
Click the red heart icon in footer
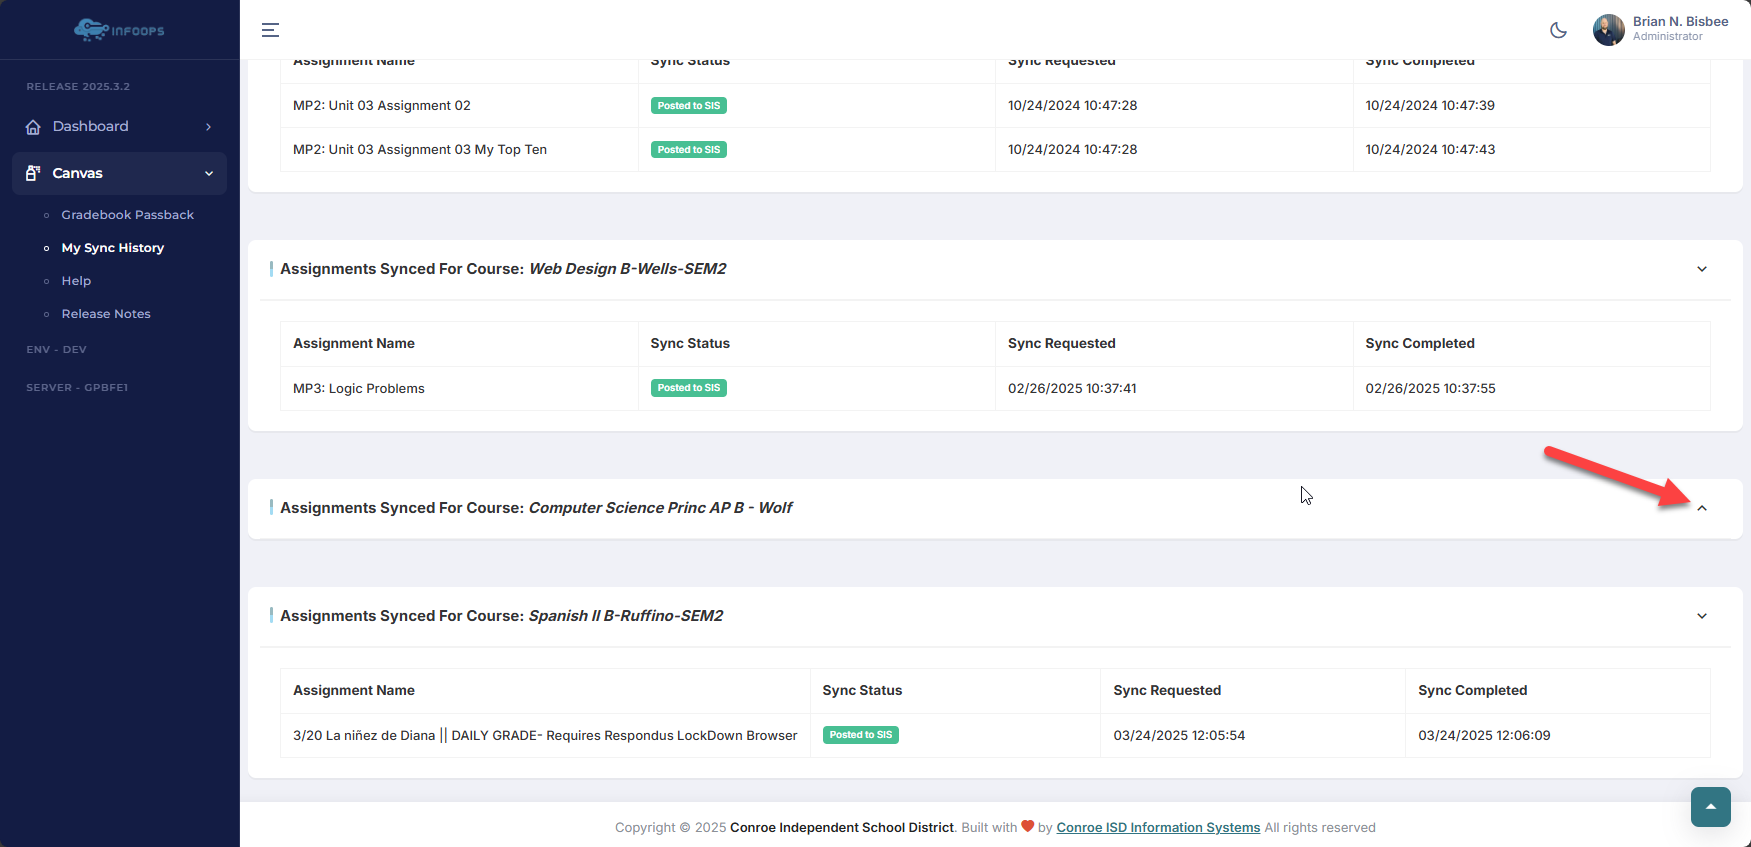pyautogui.click(x=1027, y=826)
